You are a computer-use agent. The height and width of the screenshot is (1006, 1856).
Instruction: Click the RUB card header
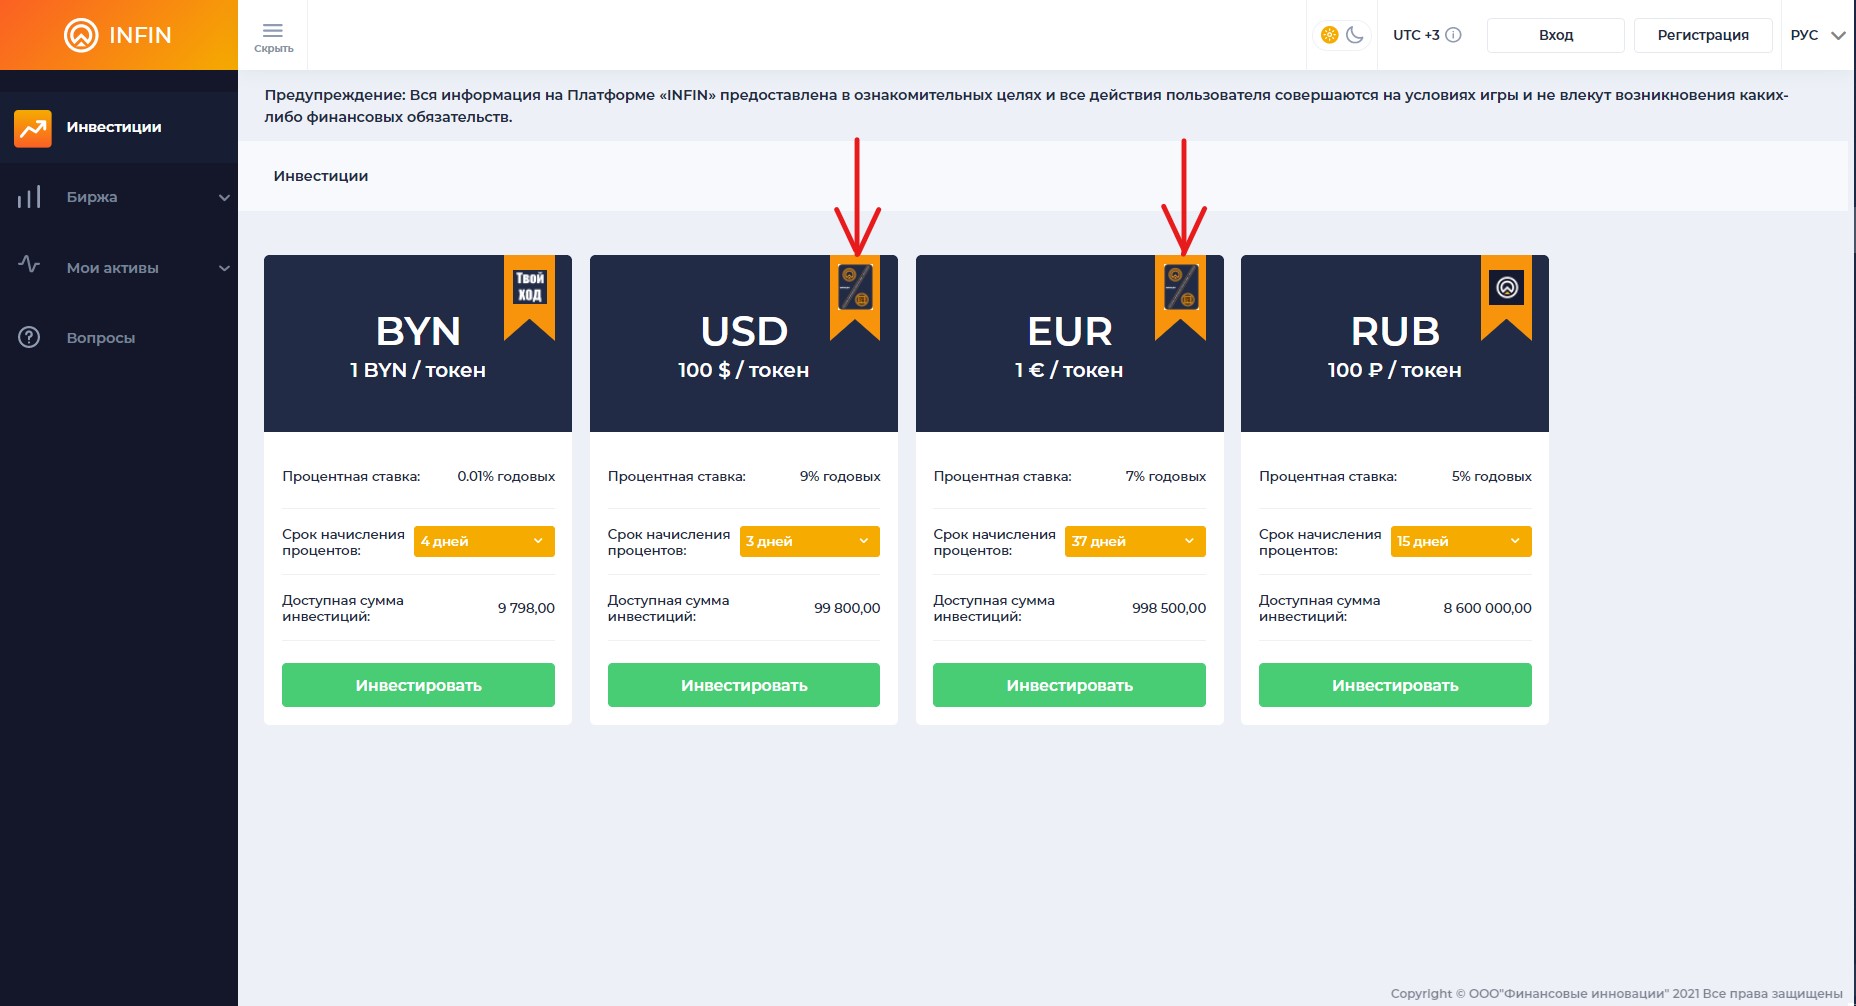pyautogui.click(x=1395, y=344)
